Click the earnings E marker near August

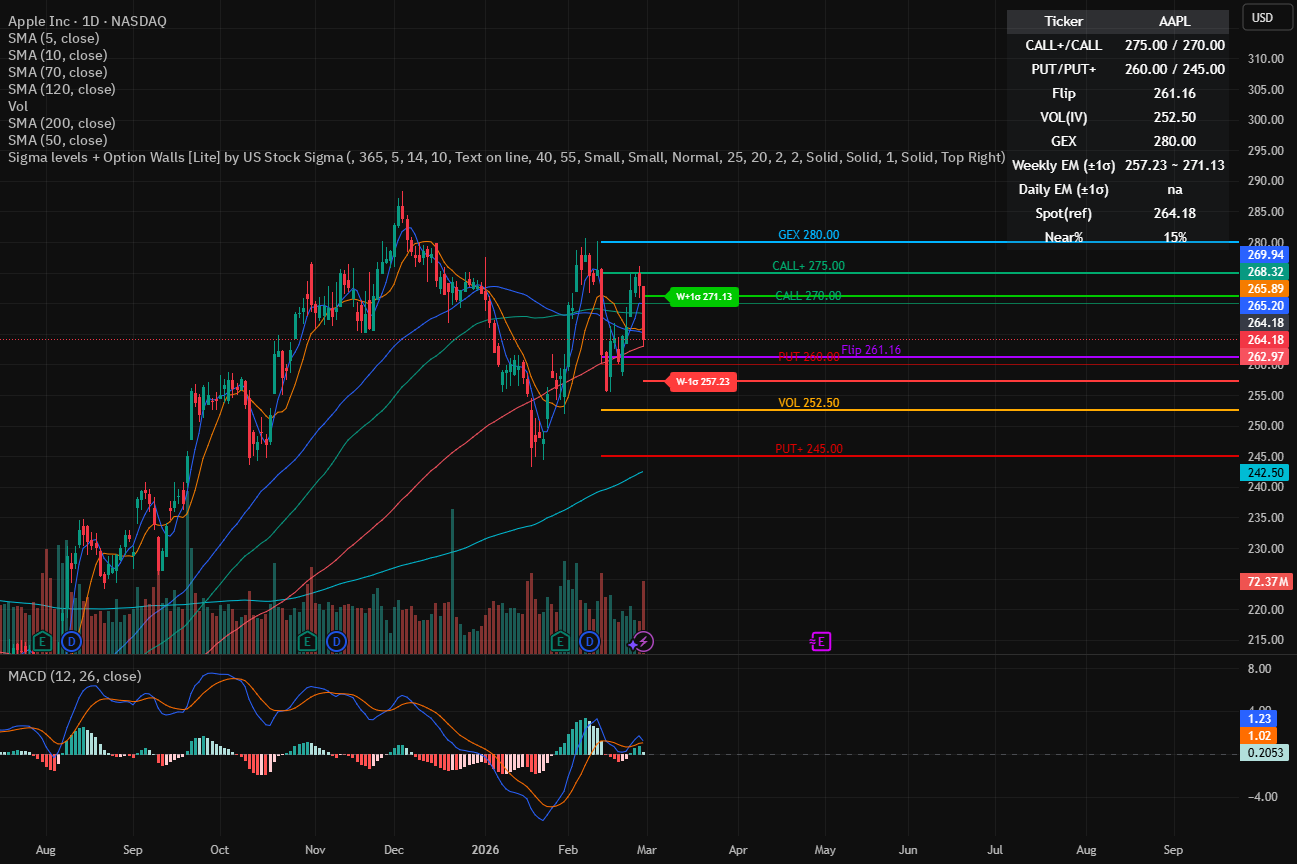[x=42, y=640]
